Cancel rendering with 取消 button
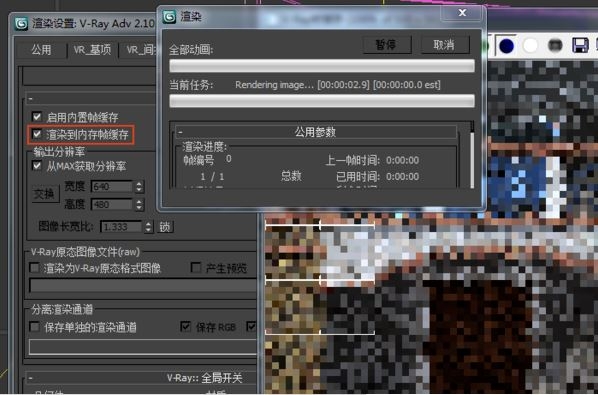 [x=444, y=45]
